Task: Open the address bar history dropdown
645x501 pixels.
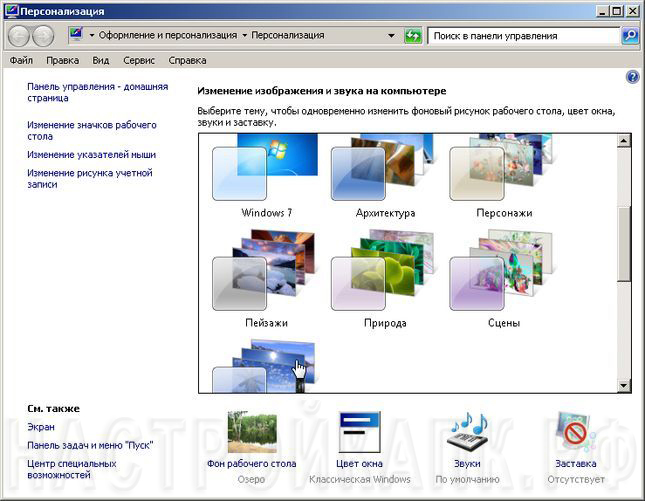Action: 392,36
